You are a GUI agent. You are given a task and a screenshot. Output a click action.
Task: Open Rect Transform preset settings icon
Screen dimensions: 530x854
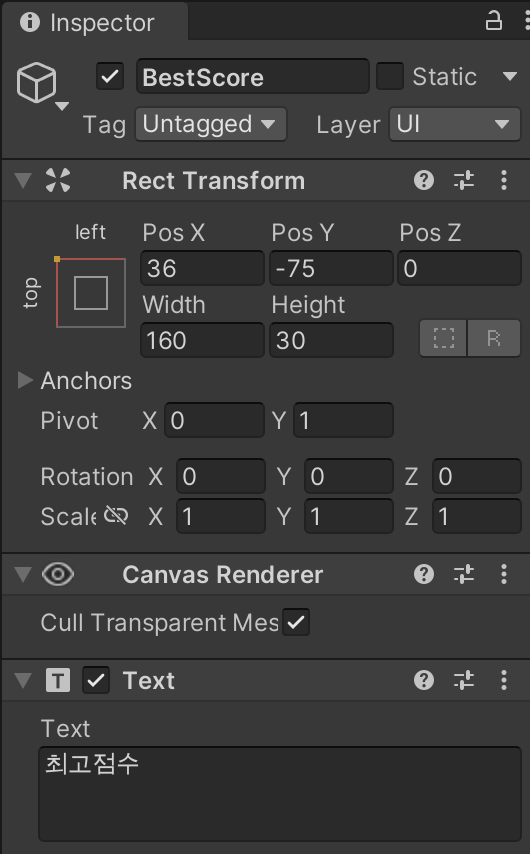[464, 180]
